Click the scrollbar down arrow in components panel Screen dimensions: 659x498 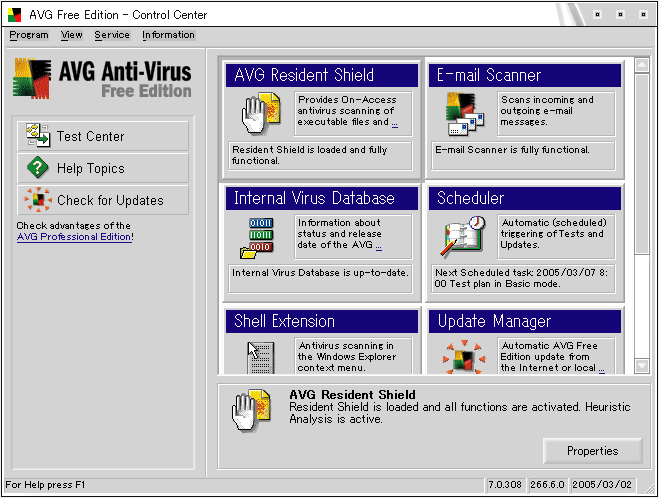point(642,366)
